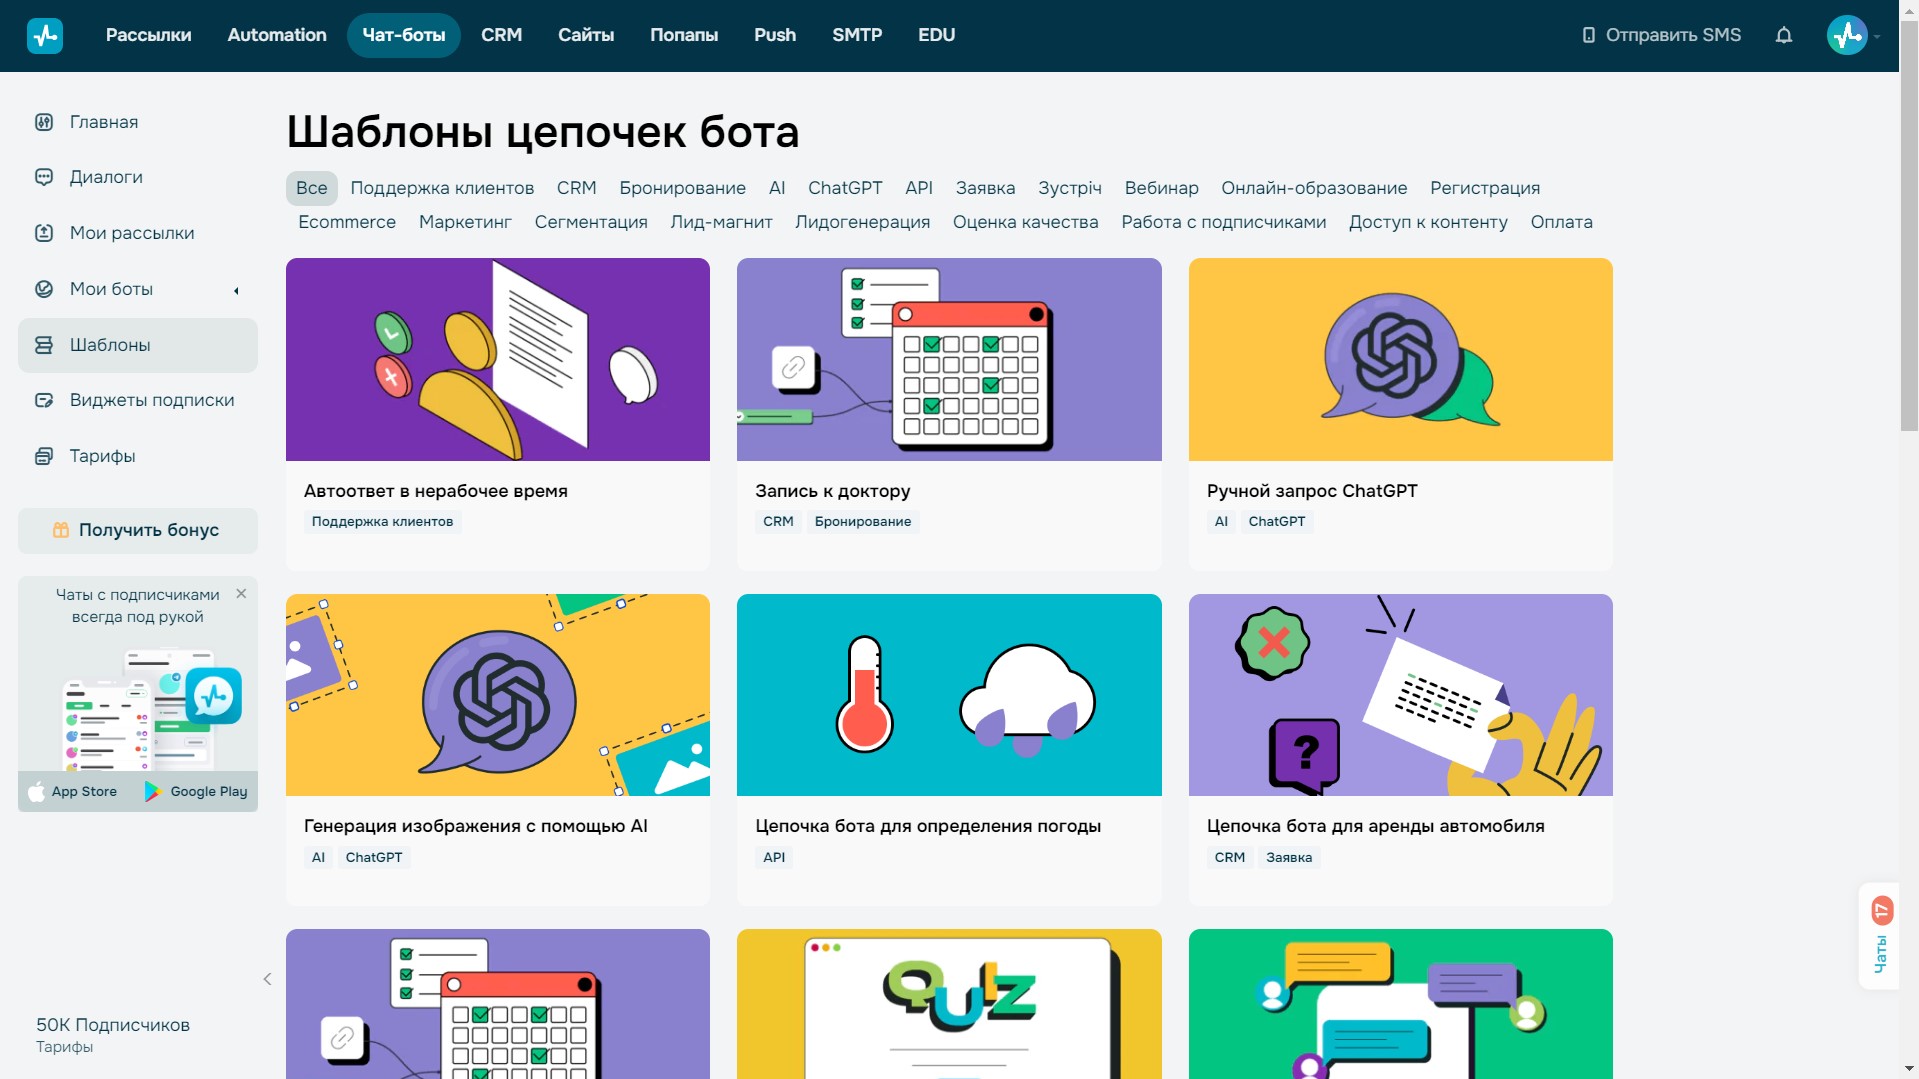Screen dimensions: 1919x1079
Task: Open Автоответ в нерабочее время template thumbnail
Action: 498,360
